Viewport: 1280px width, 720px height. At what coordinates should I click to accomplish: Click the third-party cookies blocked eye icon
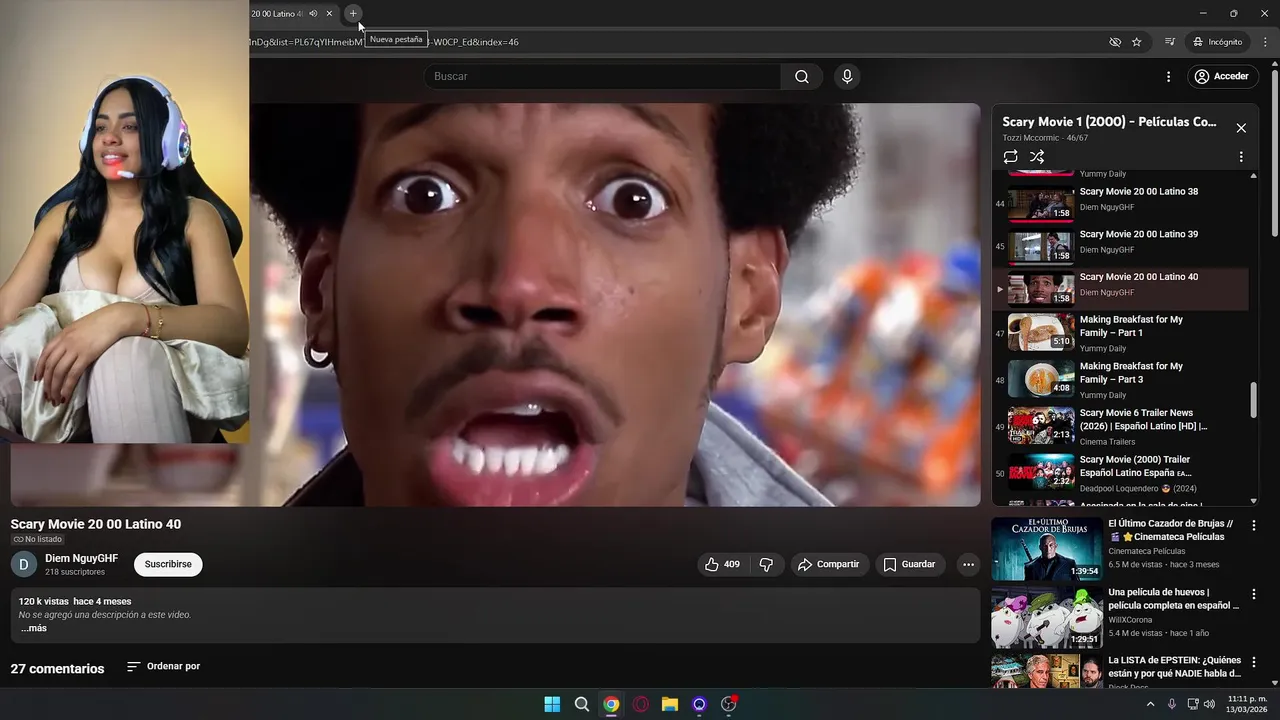tap(1115, 42)
